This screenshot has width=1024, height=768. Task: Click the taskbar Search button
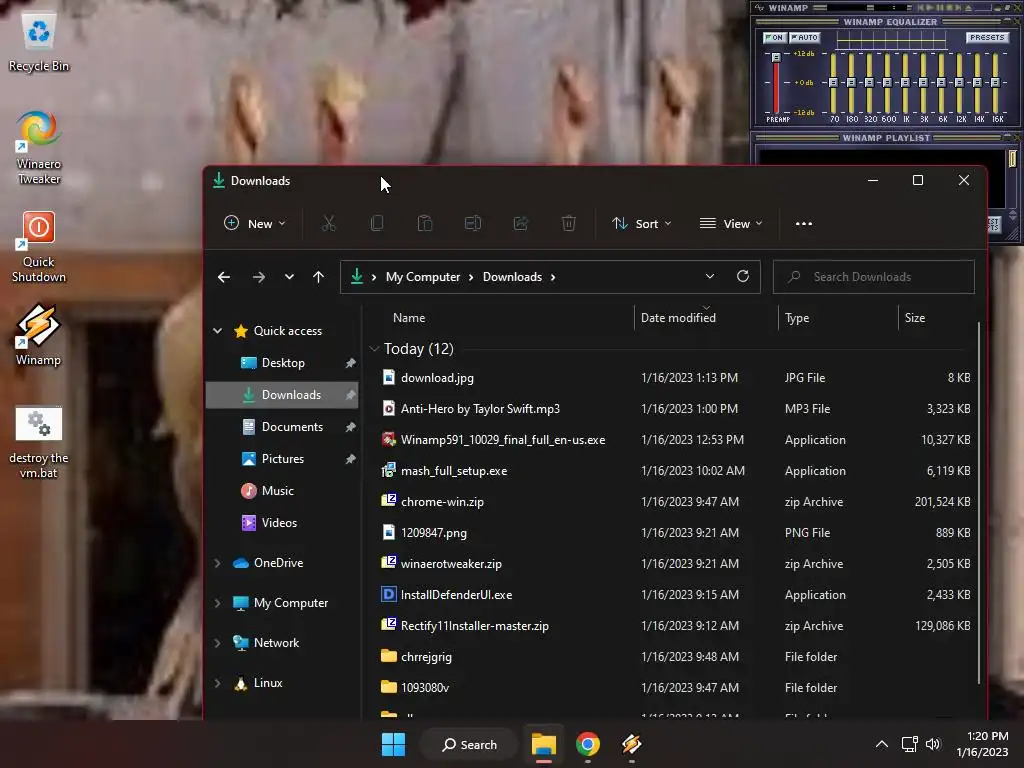coord(470,744)
